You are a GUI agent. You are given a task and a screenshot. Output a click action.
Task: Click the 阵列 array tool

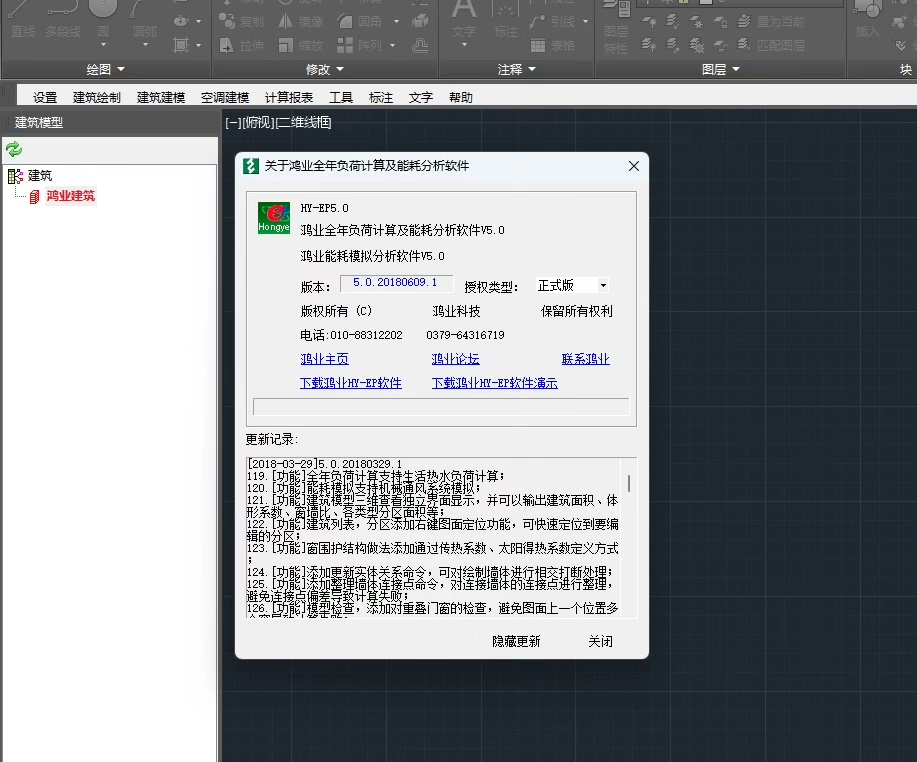click(359, 45)
